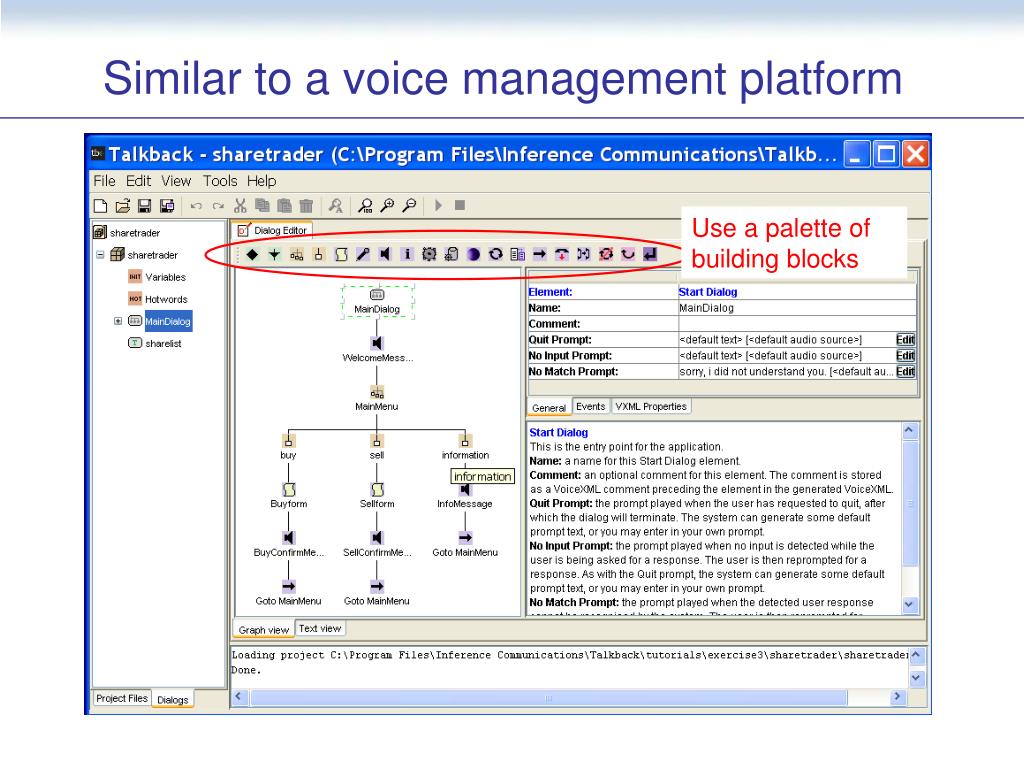Select the WelcomeMess node in graph
Screen dimensions: 1024x768
pyautogui.click(x=377, y=349)
